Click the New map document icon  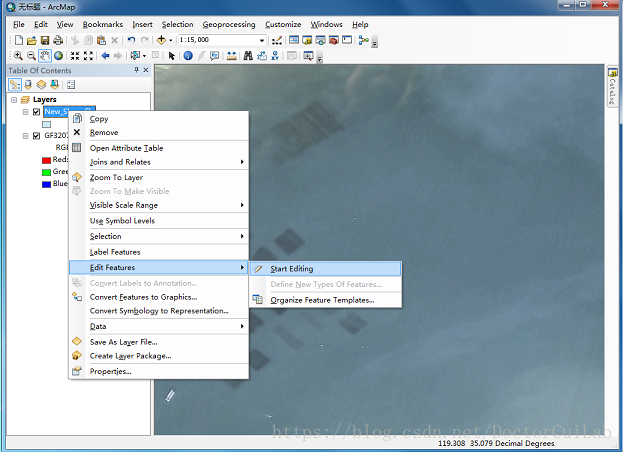pos(19,40)
